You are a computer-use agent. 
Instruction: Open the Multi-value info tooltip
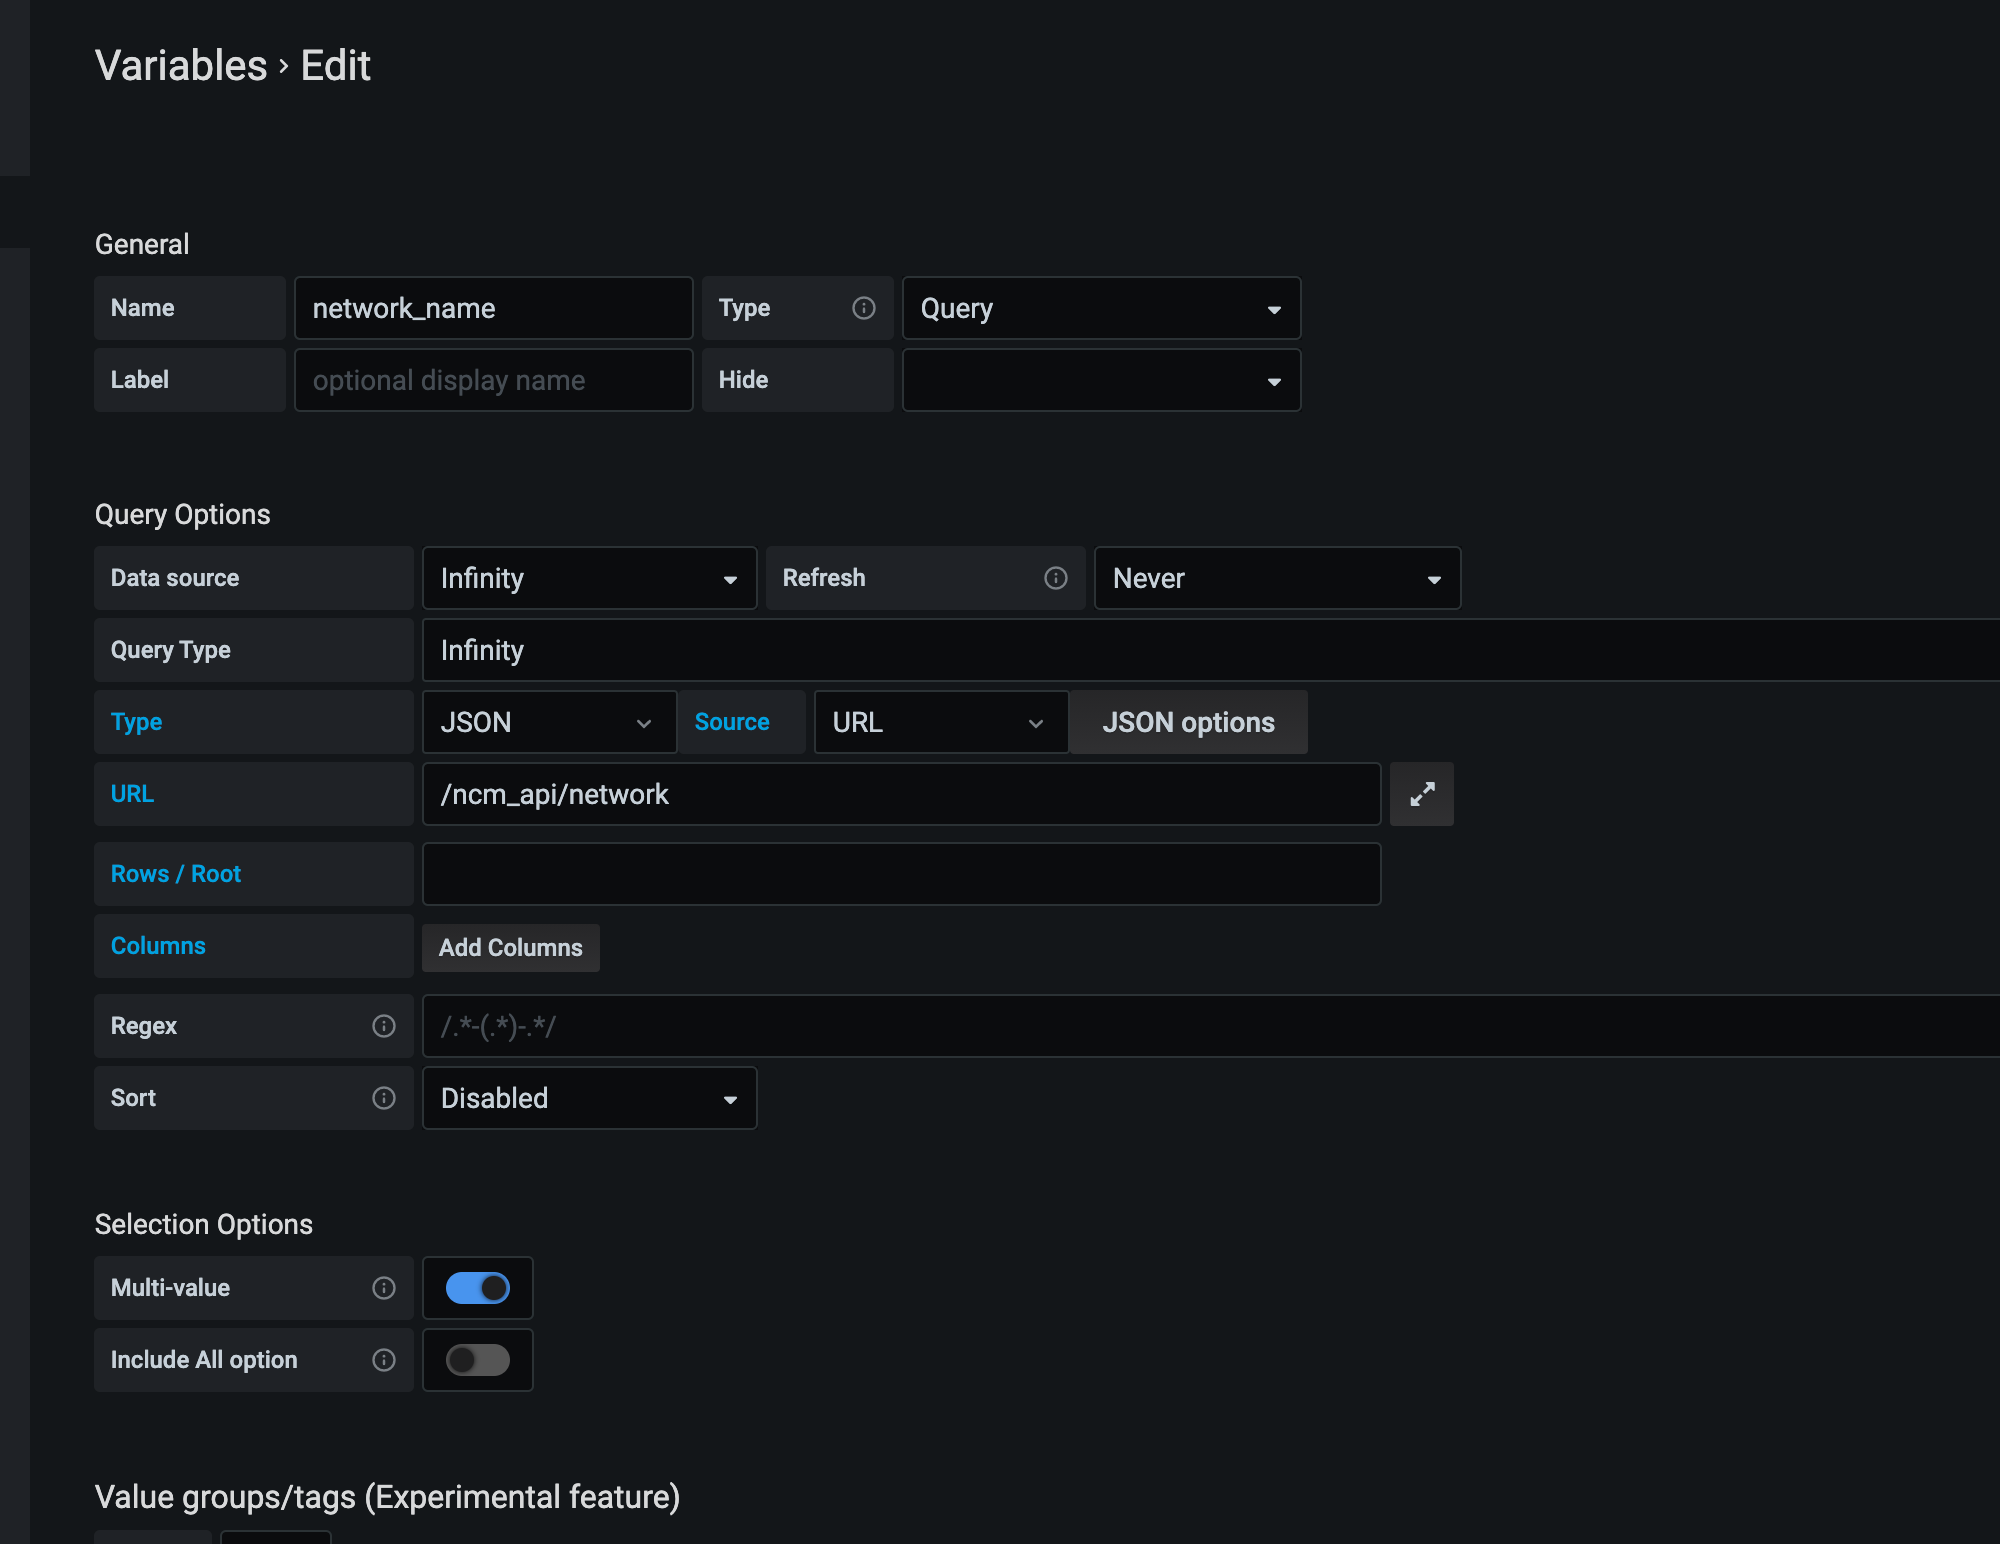[384, 1288]
